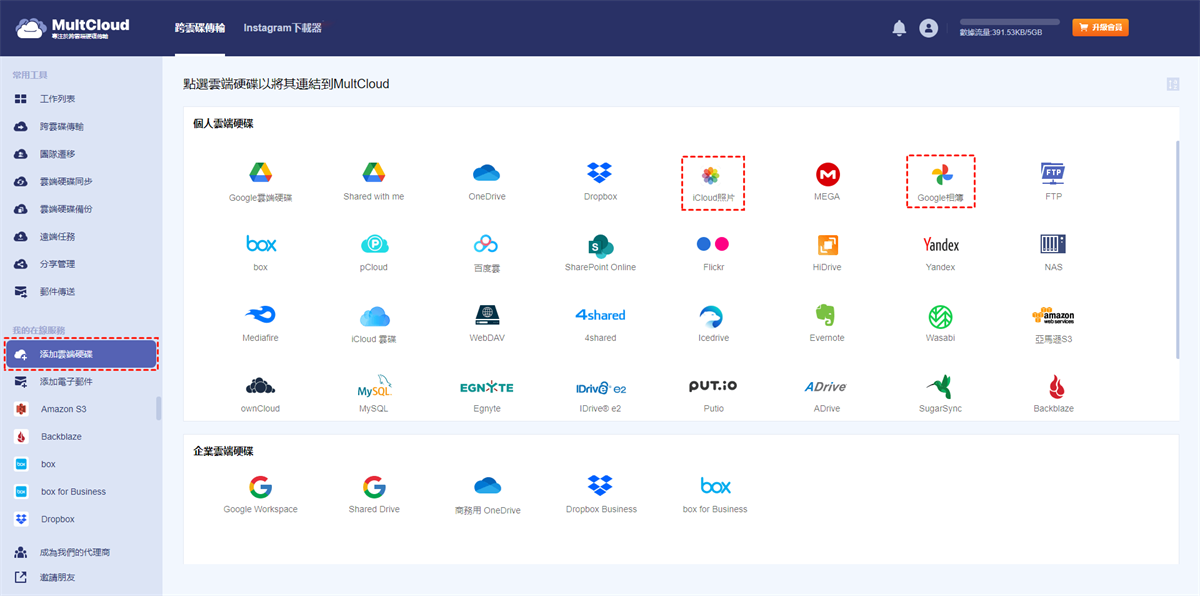Add SharePoint Online service
The width and height of the screenshot is (1200, 596).
point(600,253)
